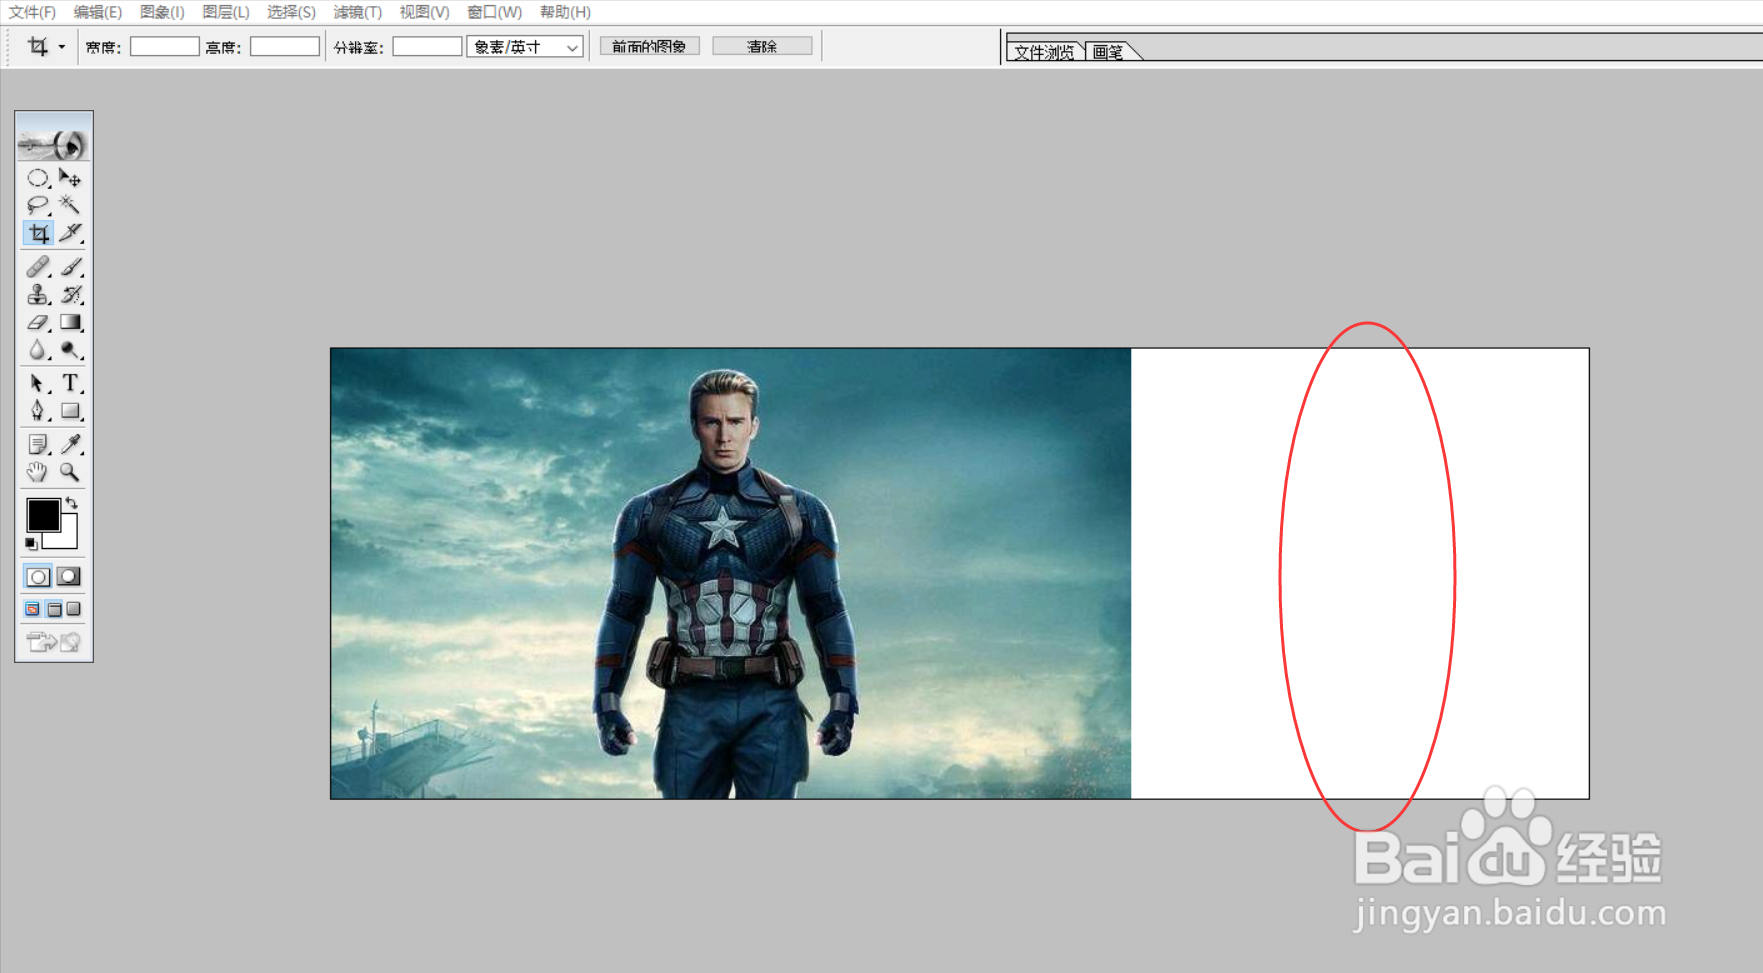The image size is (1763, 973).
Task: Open the 滤镜(T) menu
Action: (x=358, y=12)
